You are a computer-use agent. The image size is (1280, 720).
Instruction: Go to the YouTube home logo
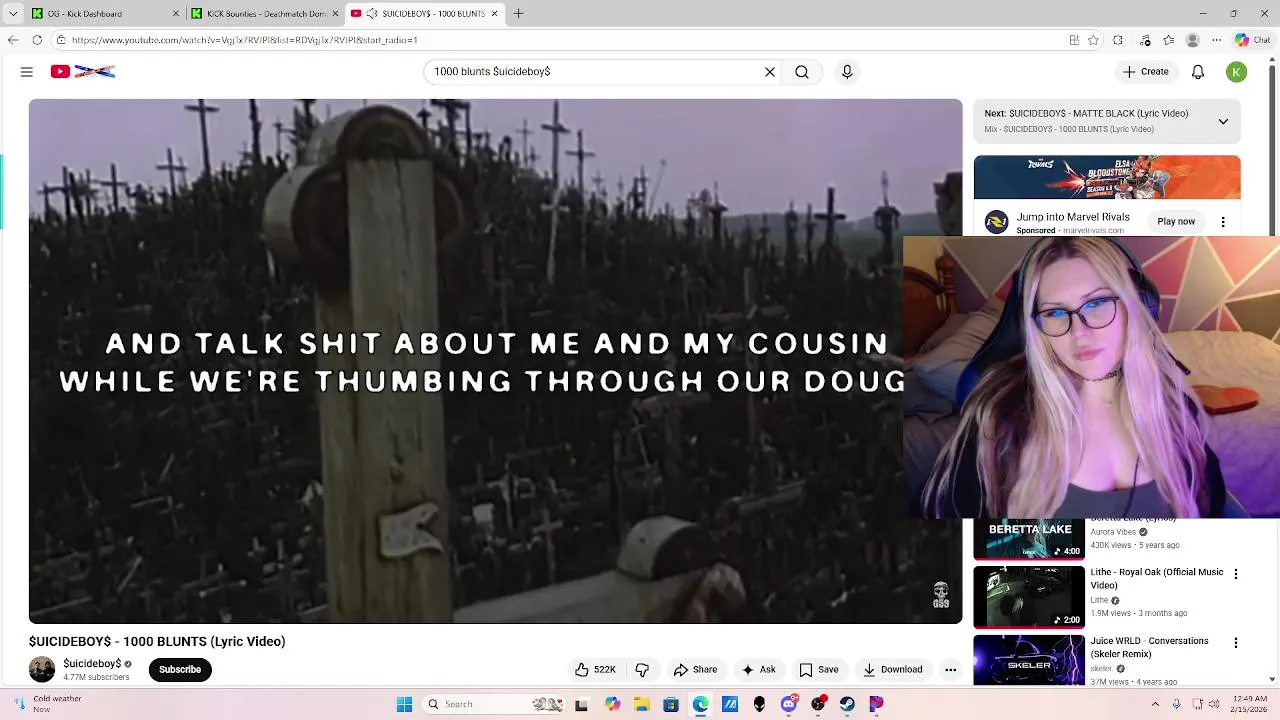pos(83,72)
